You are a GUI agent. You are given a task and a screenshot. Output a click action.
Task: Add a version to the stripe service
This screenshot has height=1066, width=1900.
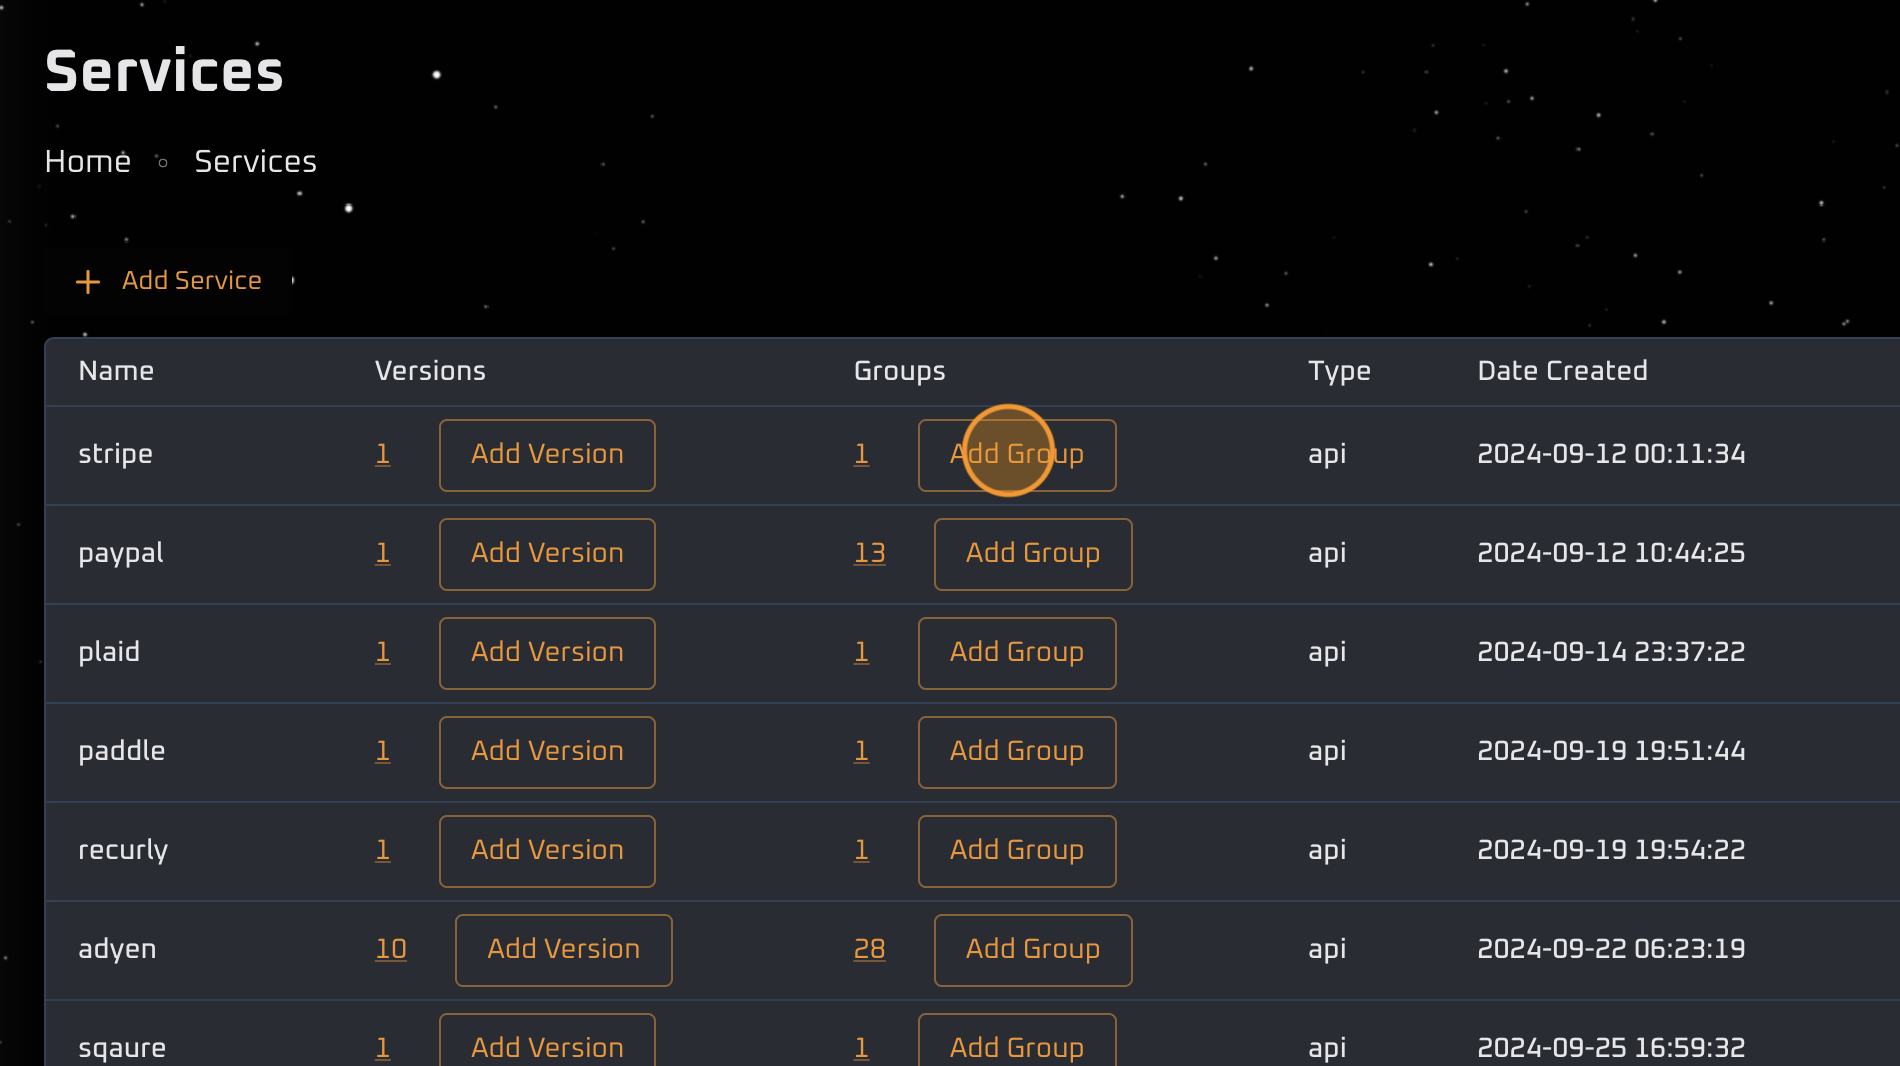(547, 455)
